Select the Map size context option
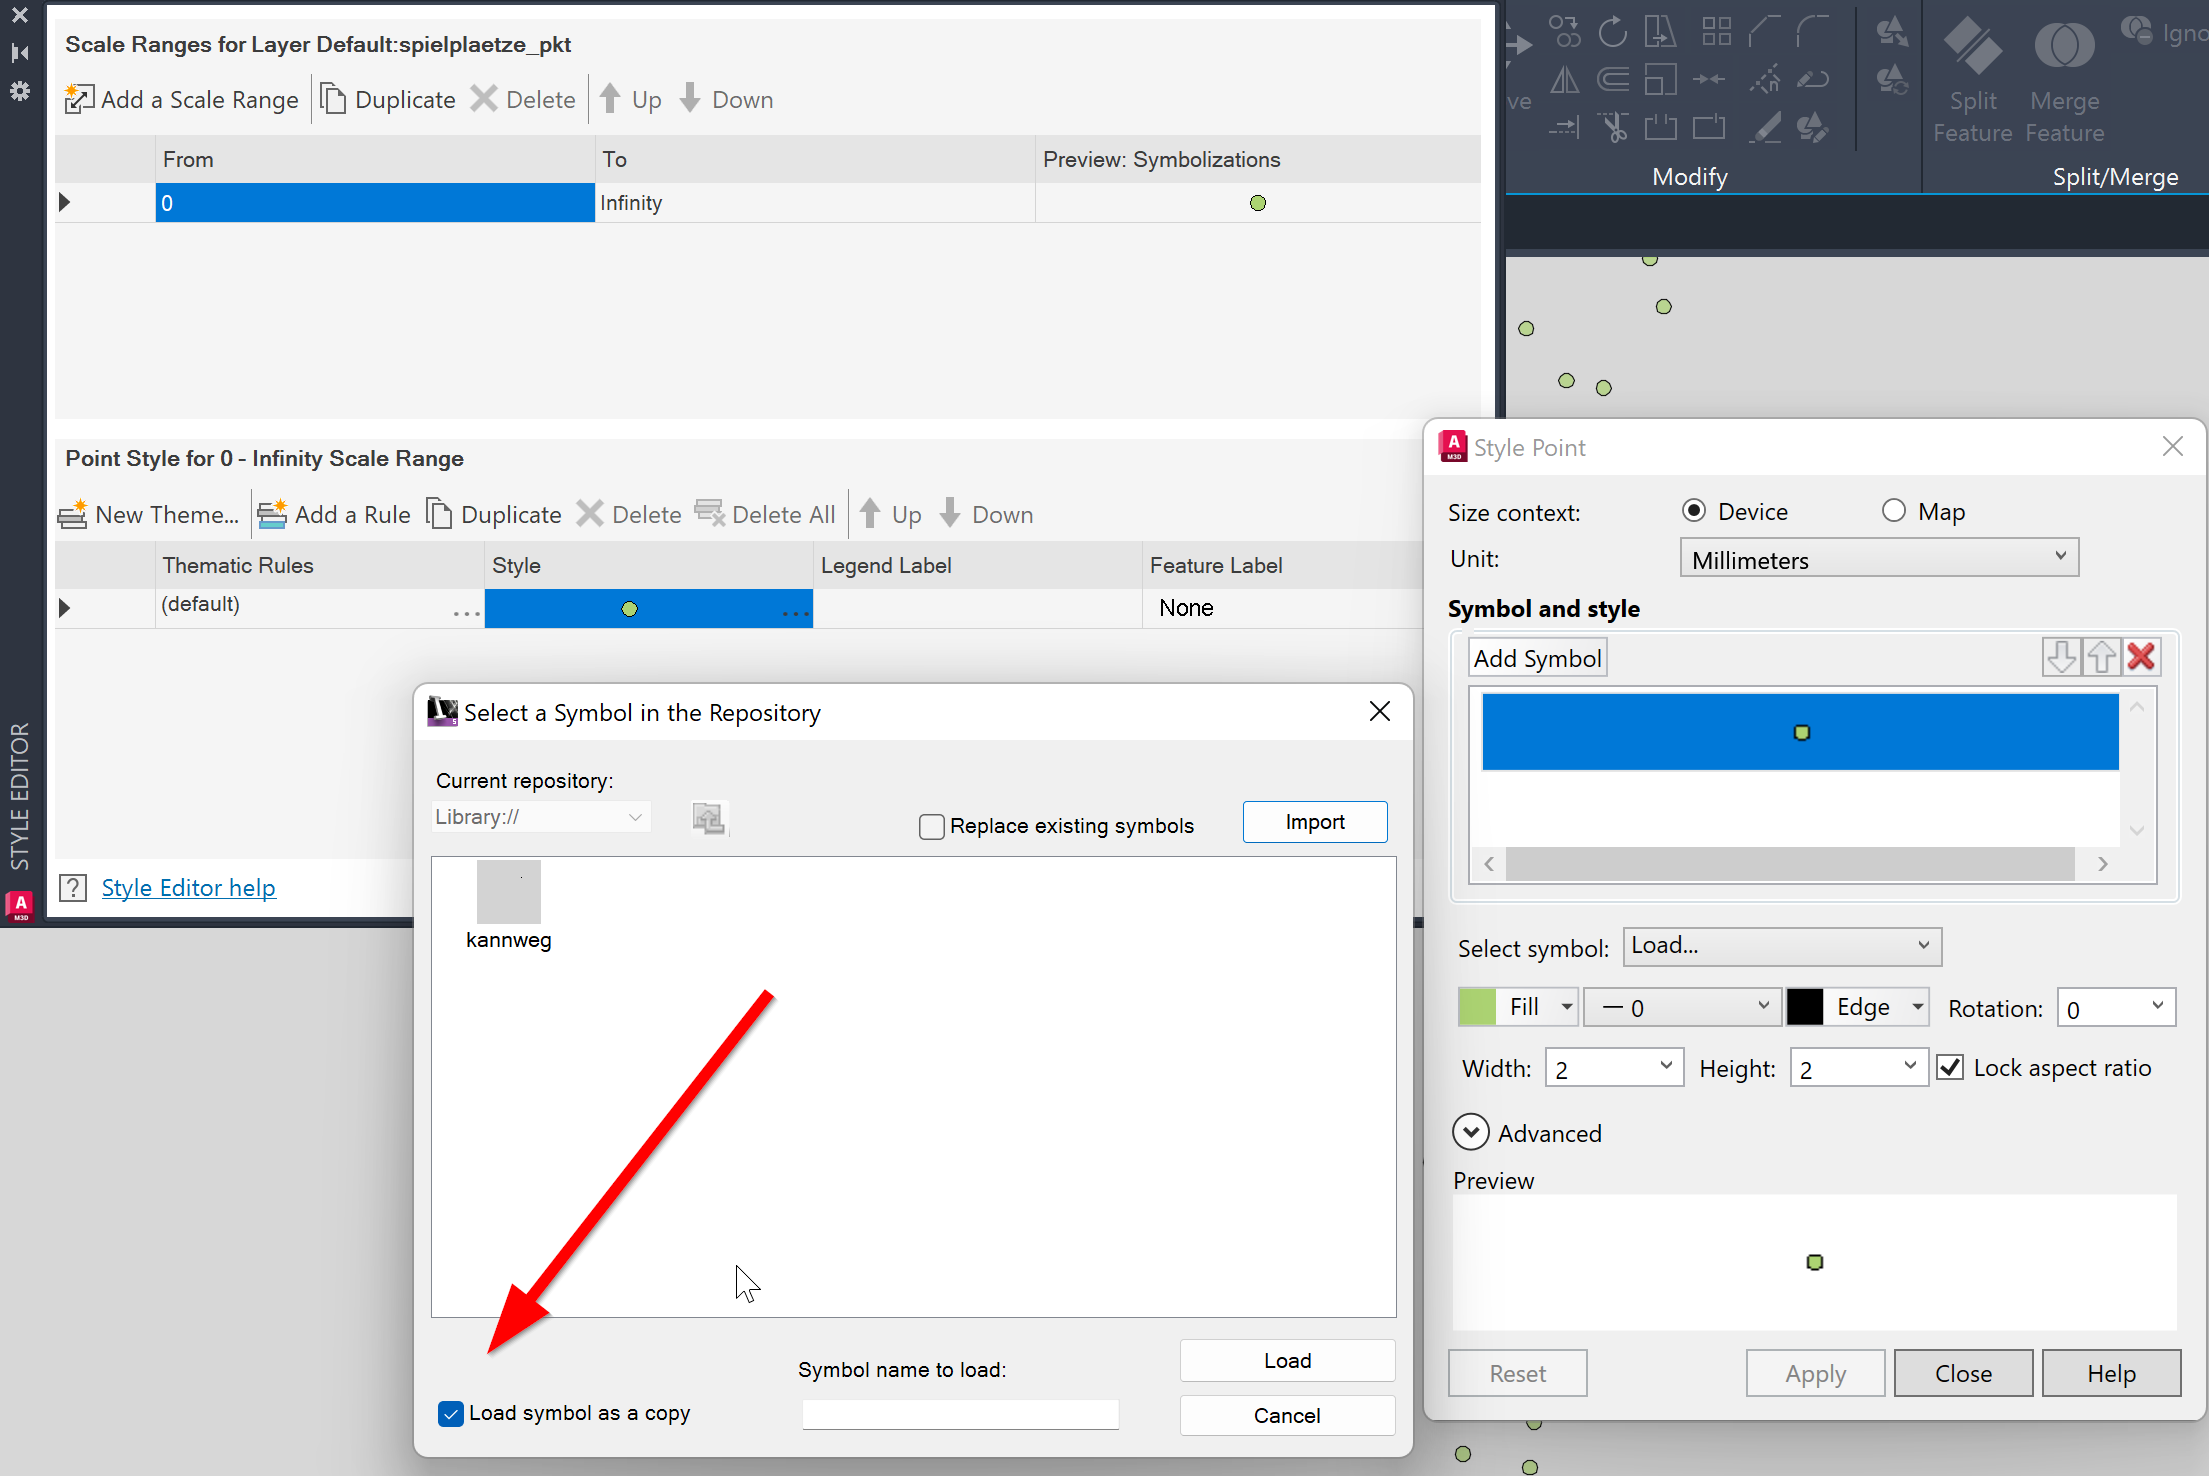This screenshot has width=2209, height=1476. (1894, 511)
